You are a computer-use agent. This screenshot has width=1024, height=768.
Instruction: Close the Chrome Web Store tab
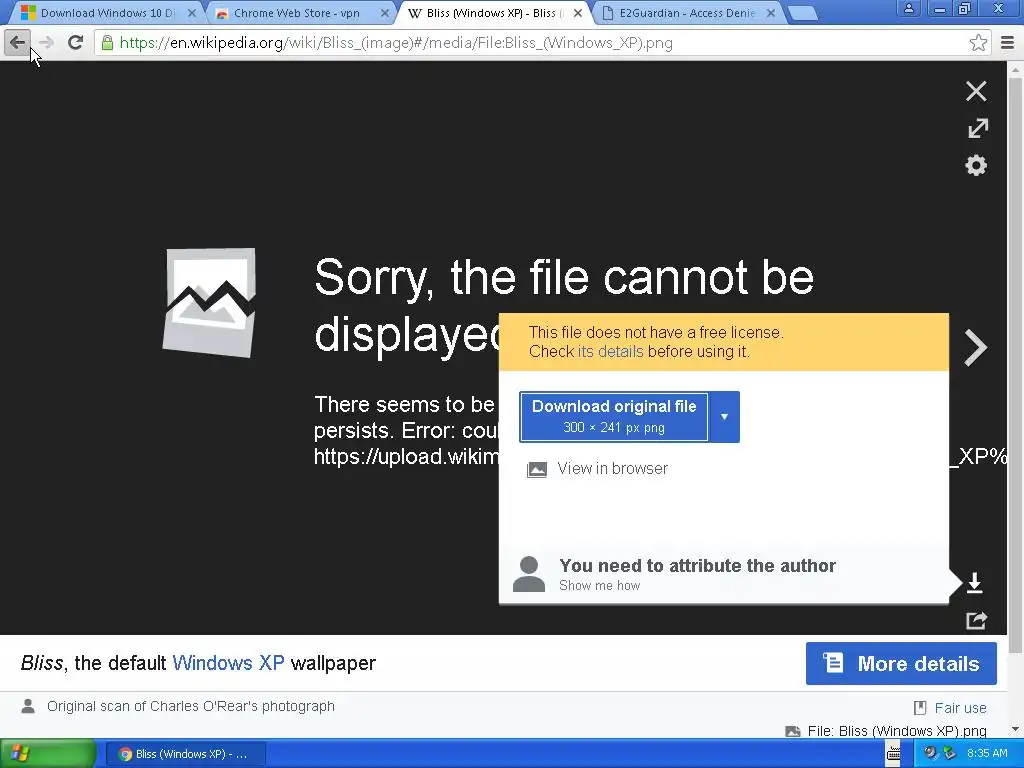pyautogui.click(x=385, y=13)
